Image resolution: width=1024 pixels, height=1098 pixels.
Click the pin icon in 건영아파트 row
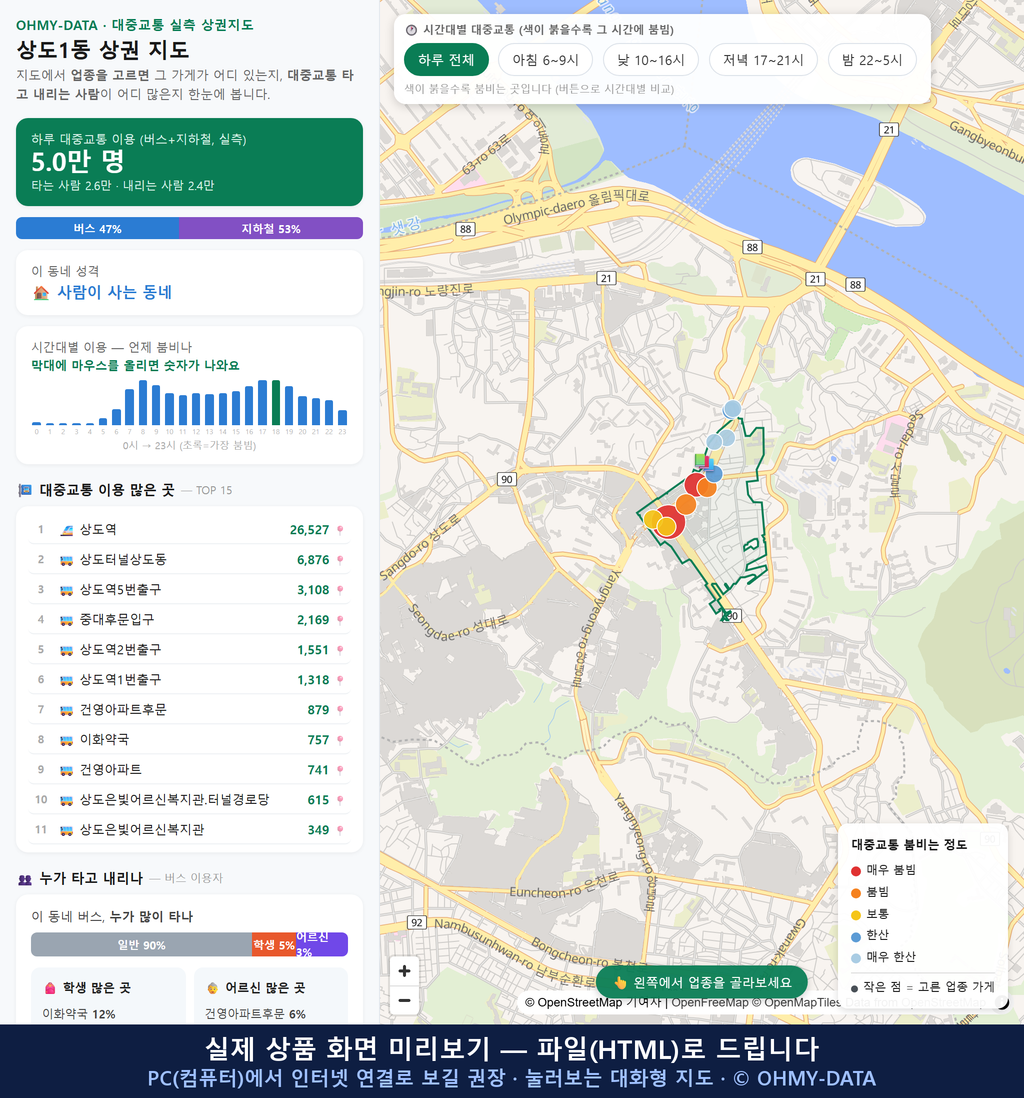point(340,770)
